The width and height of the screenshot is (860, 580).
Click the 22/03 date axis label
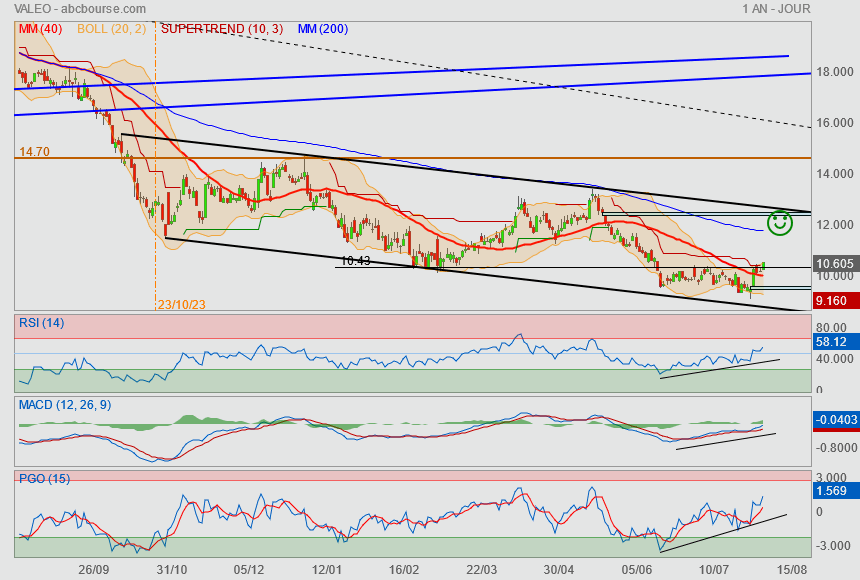[481, 570]
